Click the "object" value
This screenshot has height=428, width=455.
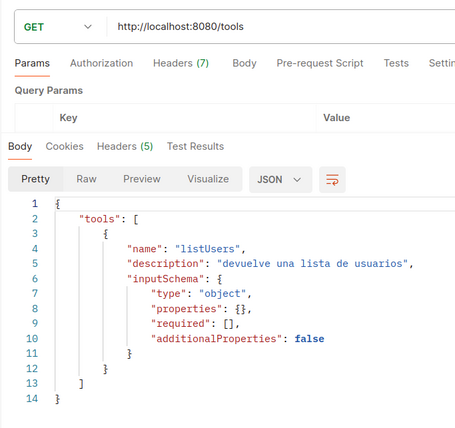[x=222, y=294]
